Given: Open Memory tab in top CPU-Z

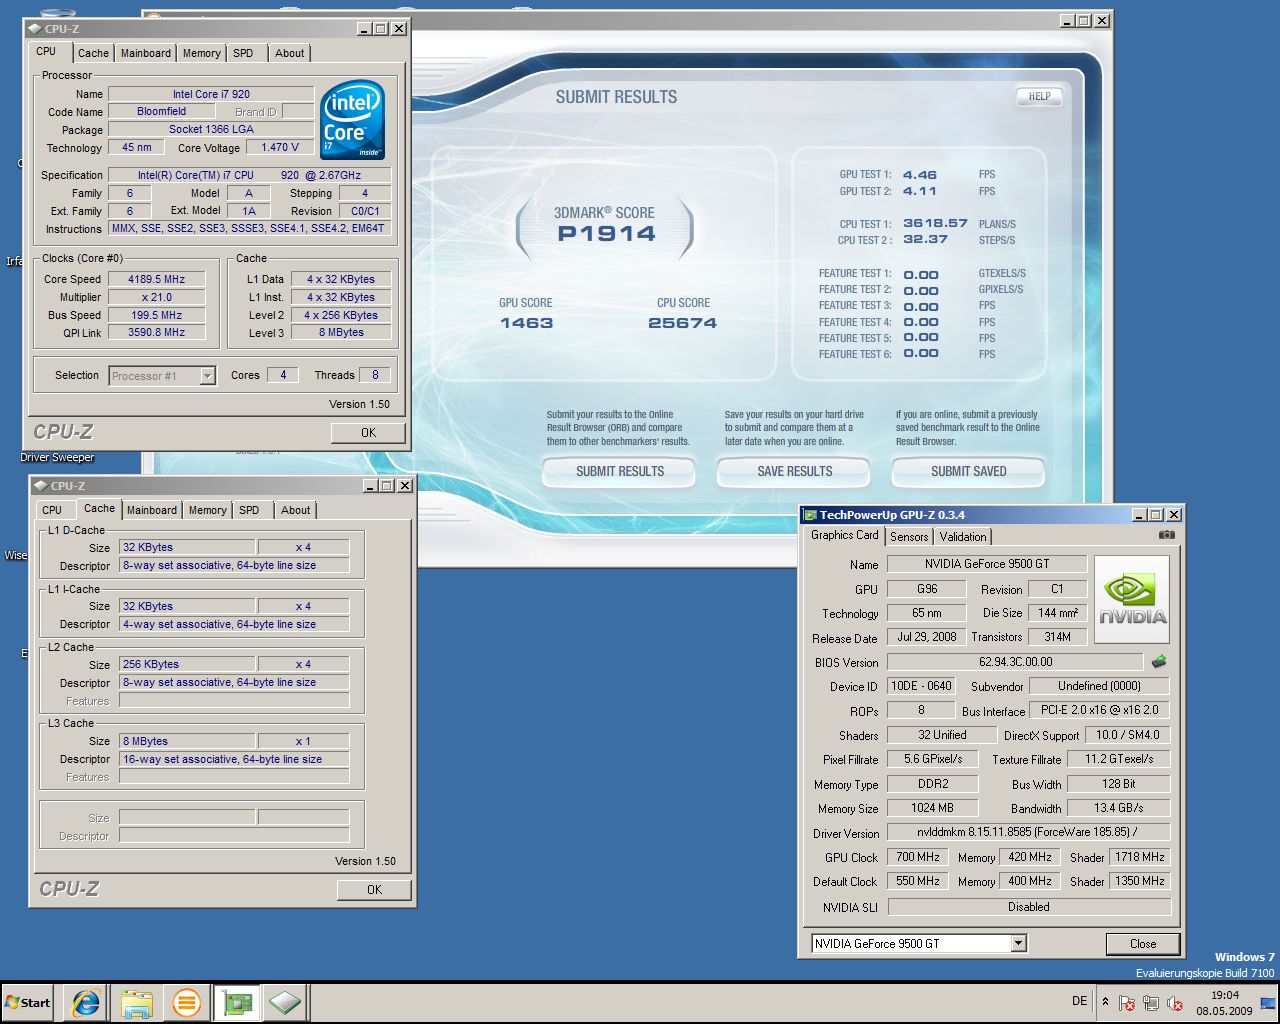Looking at the screenshot, I should [x=202, y=53].
